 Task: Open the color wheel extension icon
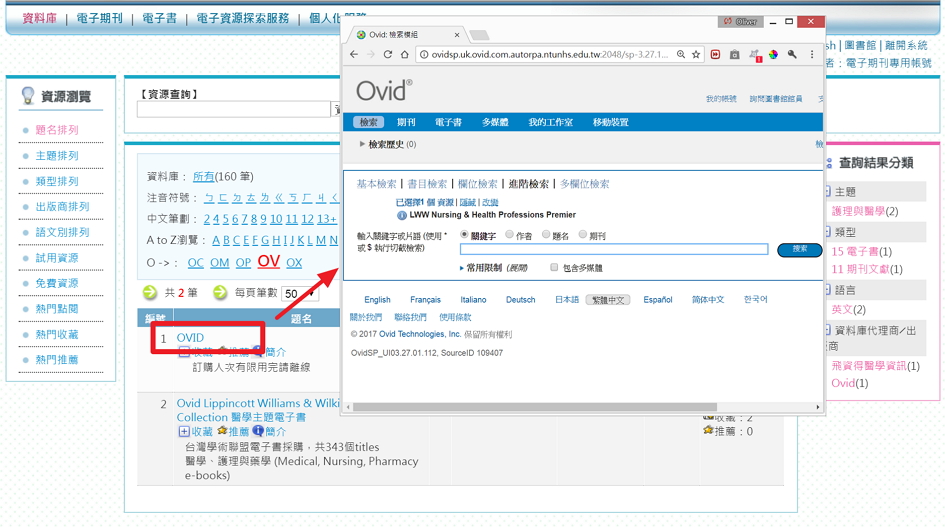coord(773,54)
